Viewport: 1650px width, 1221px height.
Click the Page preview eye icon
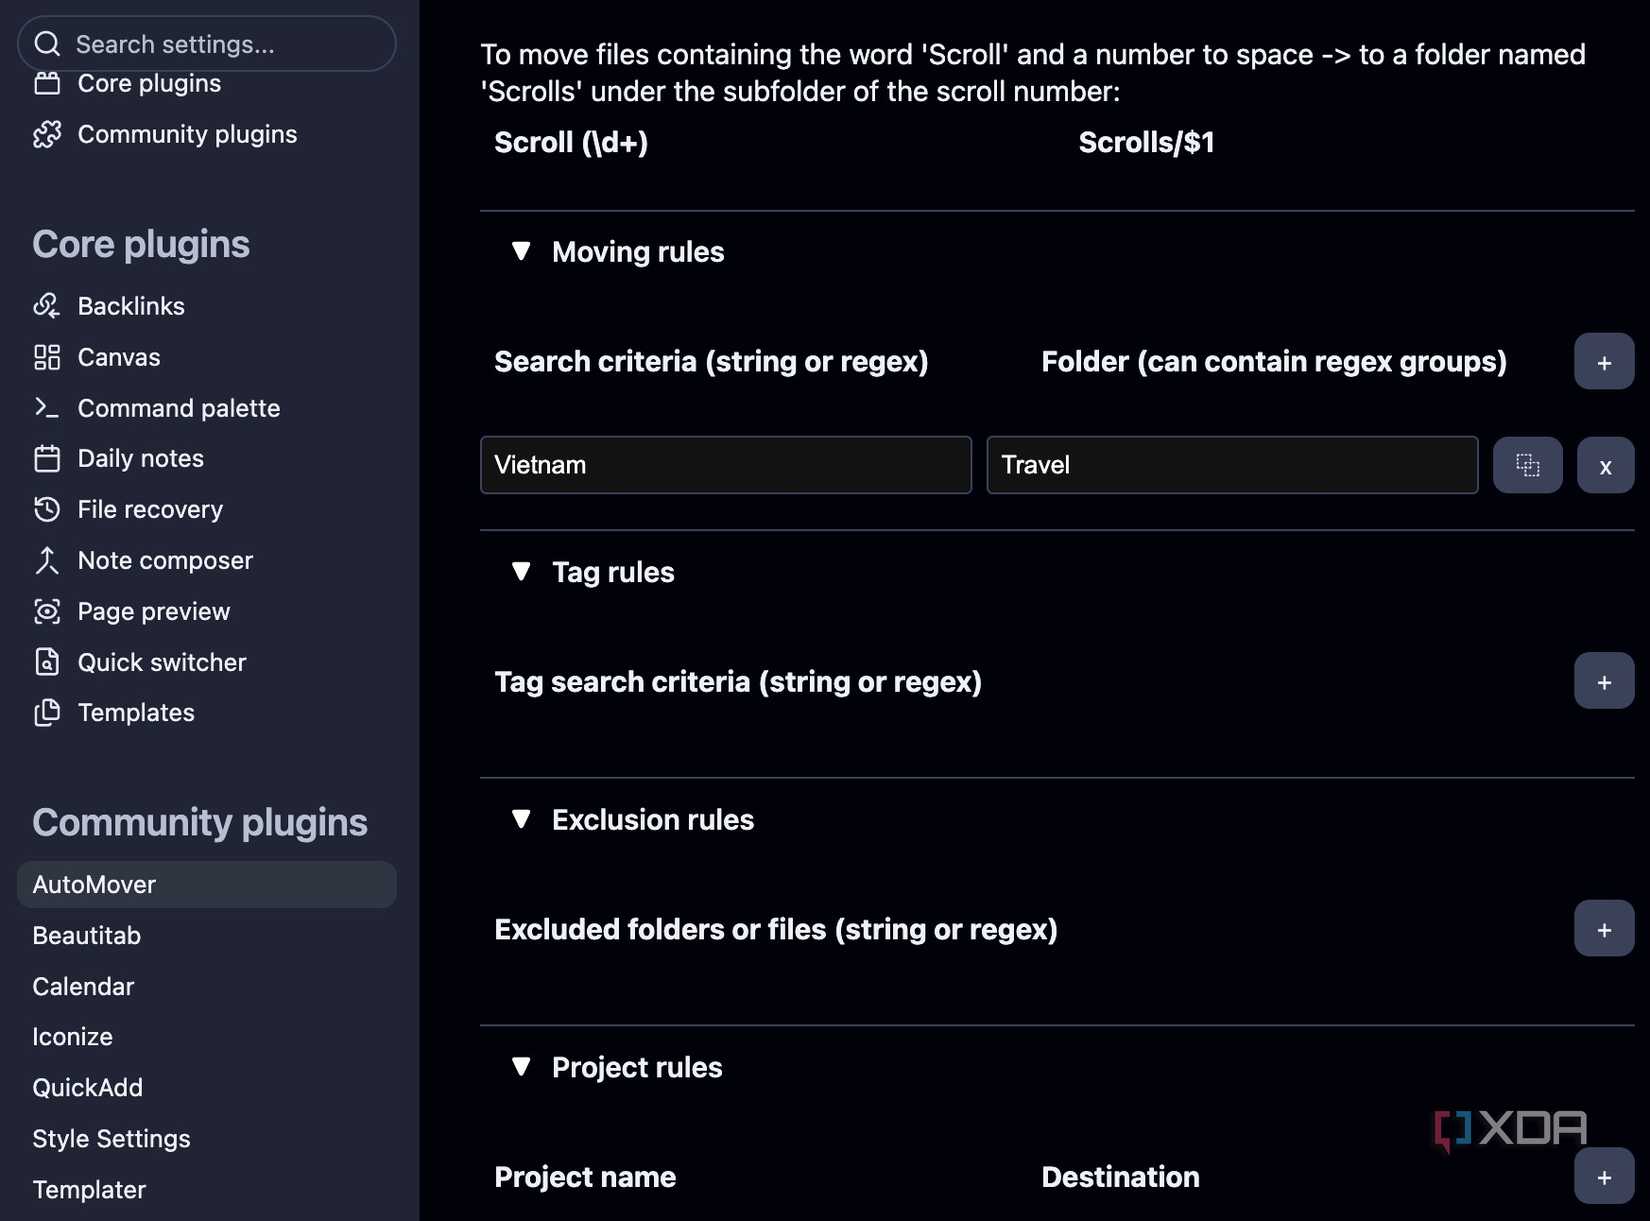(x=47, y=611)
